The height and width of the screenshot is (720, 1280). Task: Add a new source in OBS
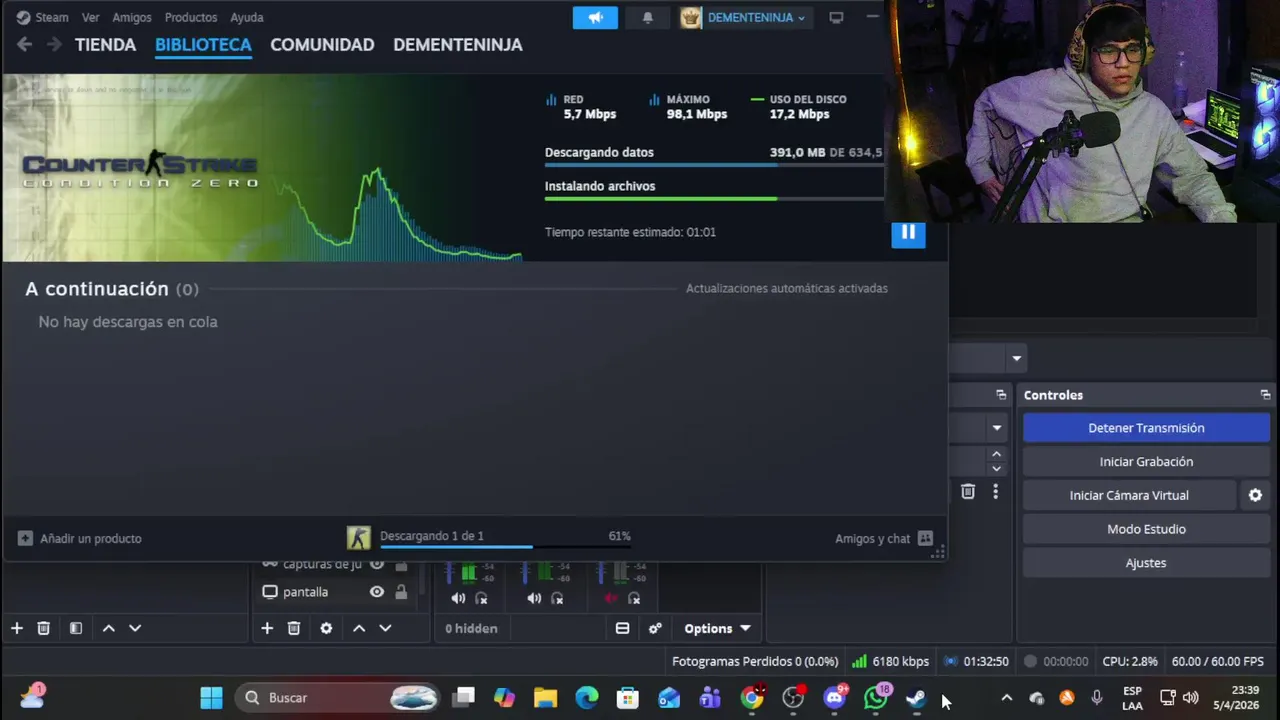coord(267,628)
